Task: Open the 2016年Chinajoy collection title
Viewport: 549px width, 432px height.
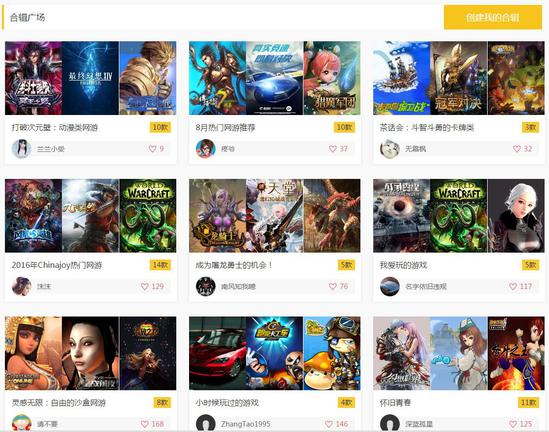Action: 57,265
